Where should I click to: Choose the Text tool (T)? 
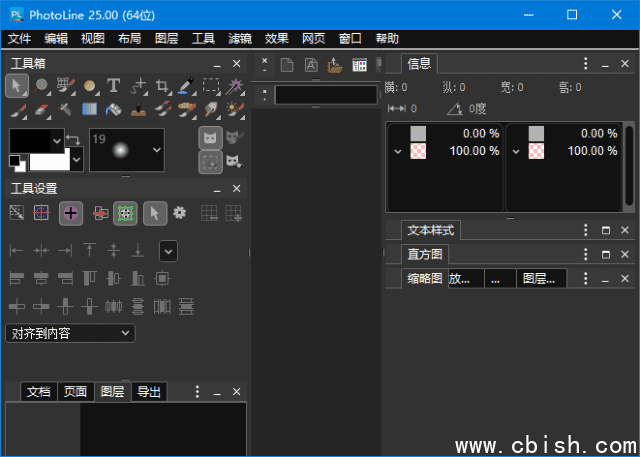(113, 86)
